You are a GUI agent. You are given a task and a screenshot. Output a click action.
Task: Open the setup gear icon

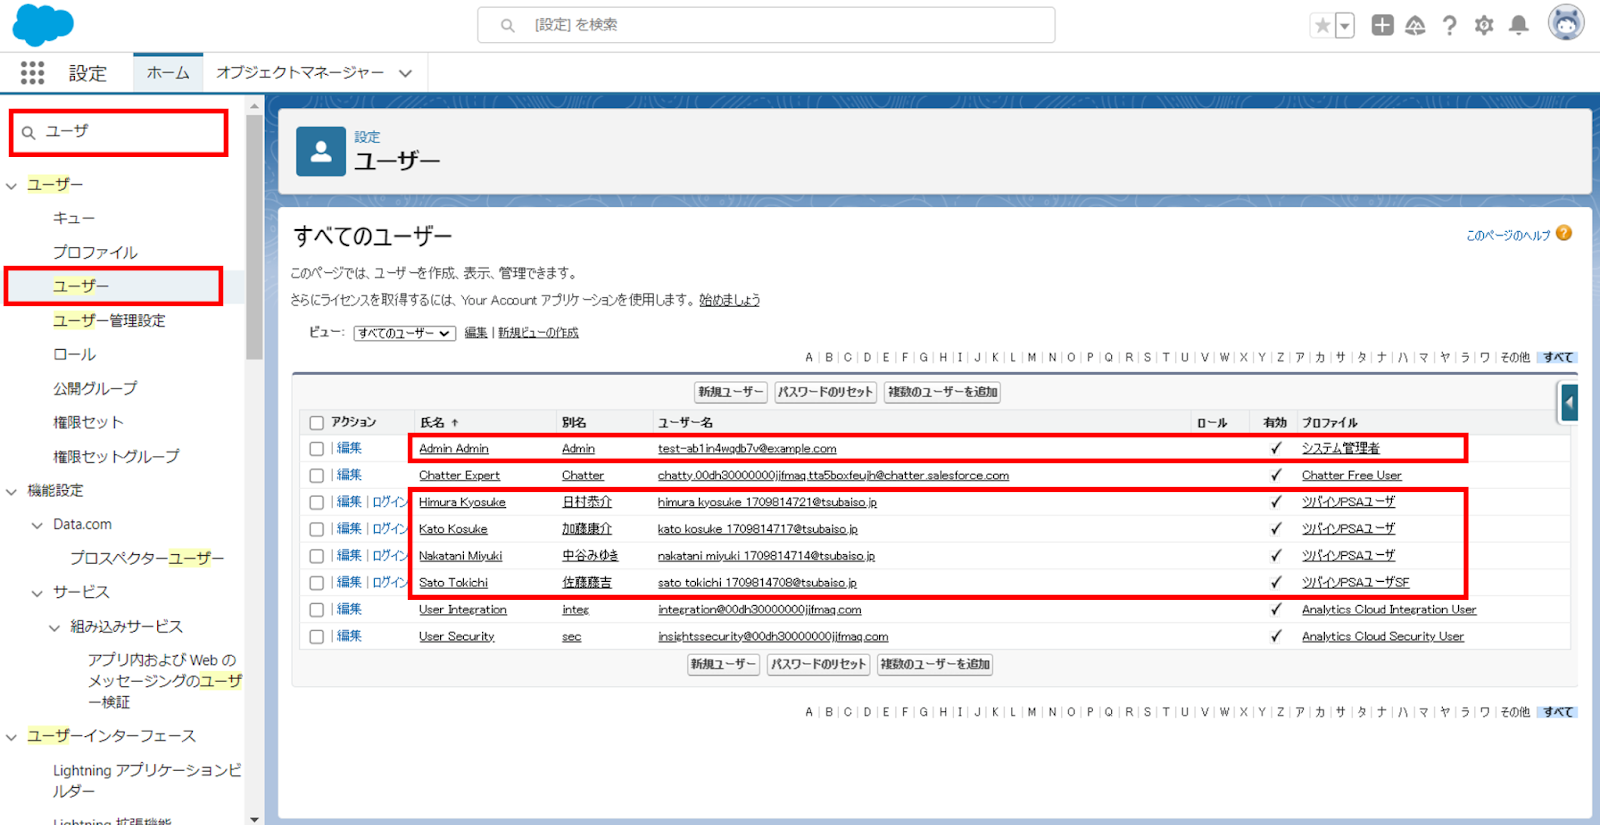[x=1484, y=26]
